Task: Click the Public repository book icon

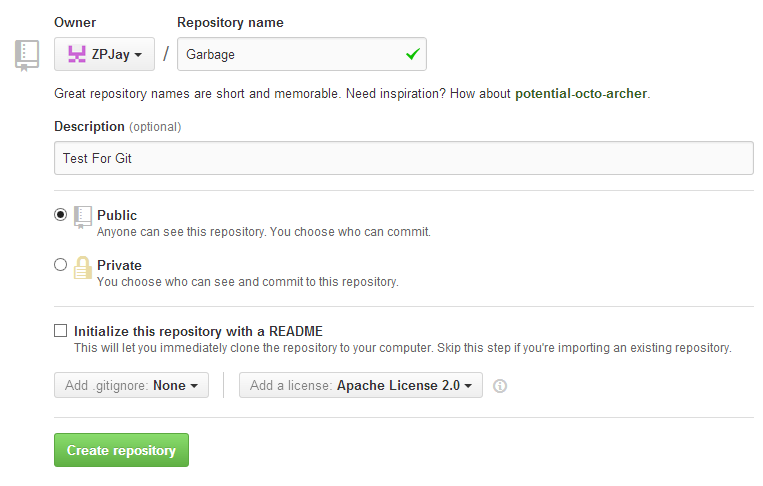Action: tap(83, 216)
